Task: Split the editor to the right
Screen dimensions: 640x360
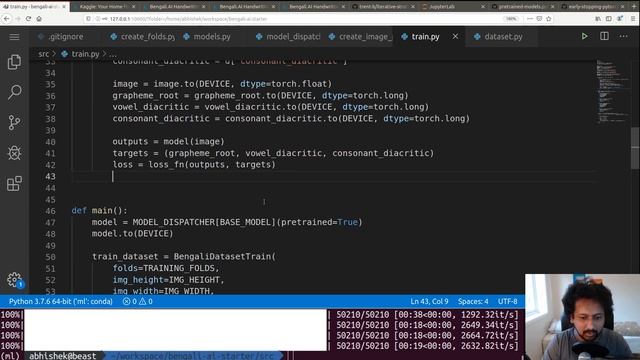Action: point(604,36)
